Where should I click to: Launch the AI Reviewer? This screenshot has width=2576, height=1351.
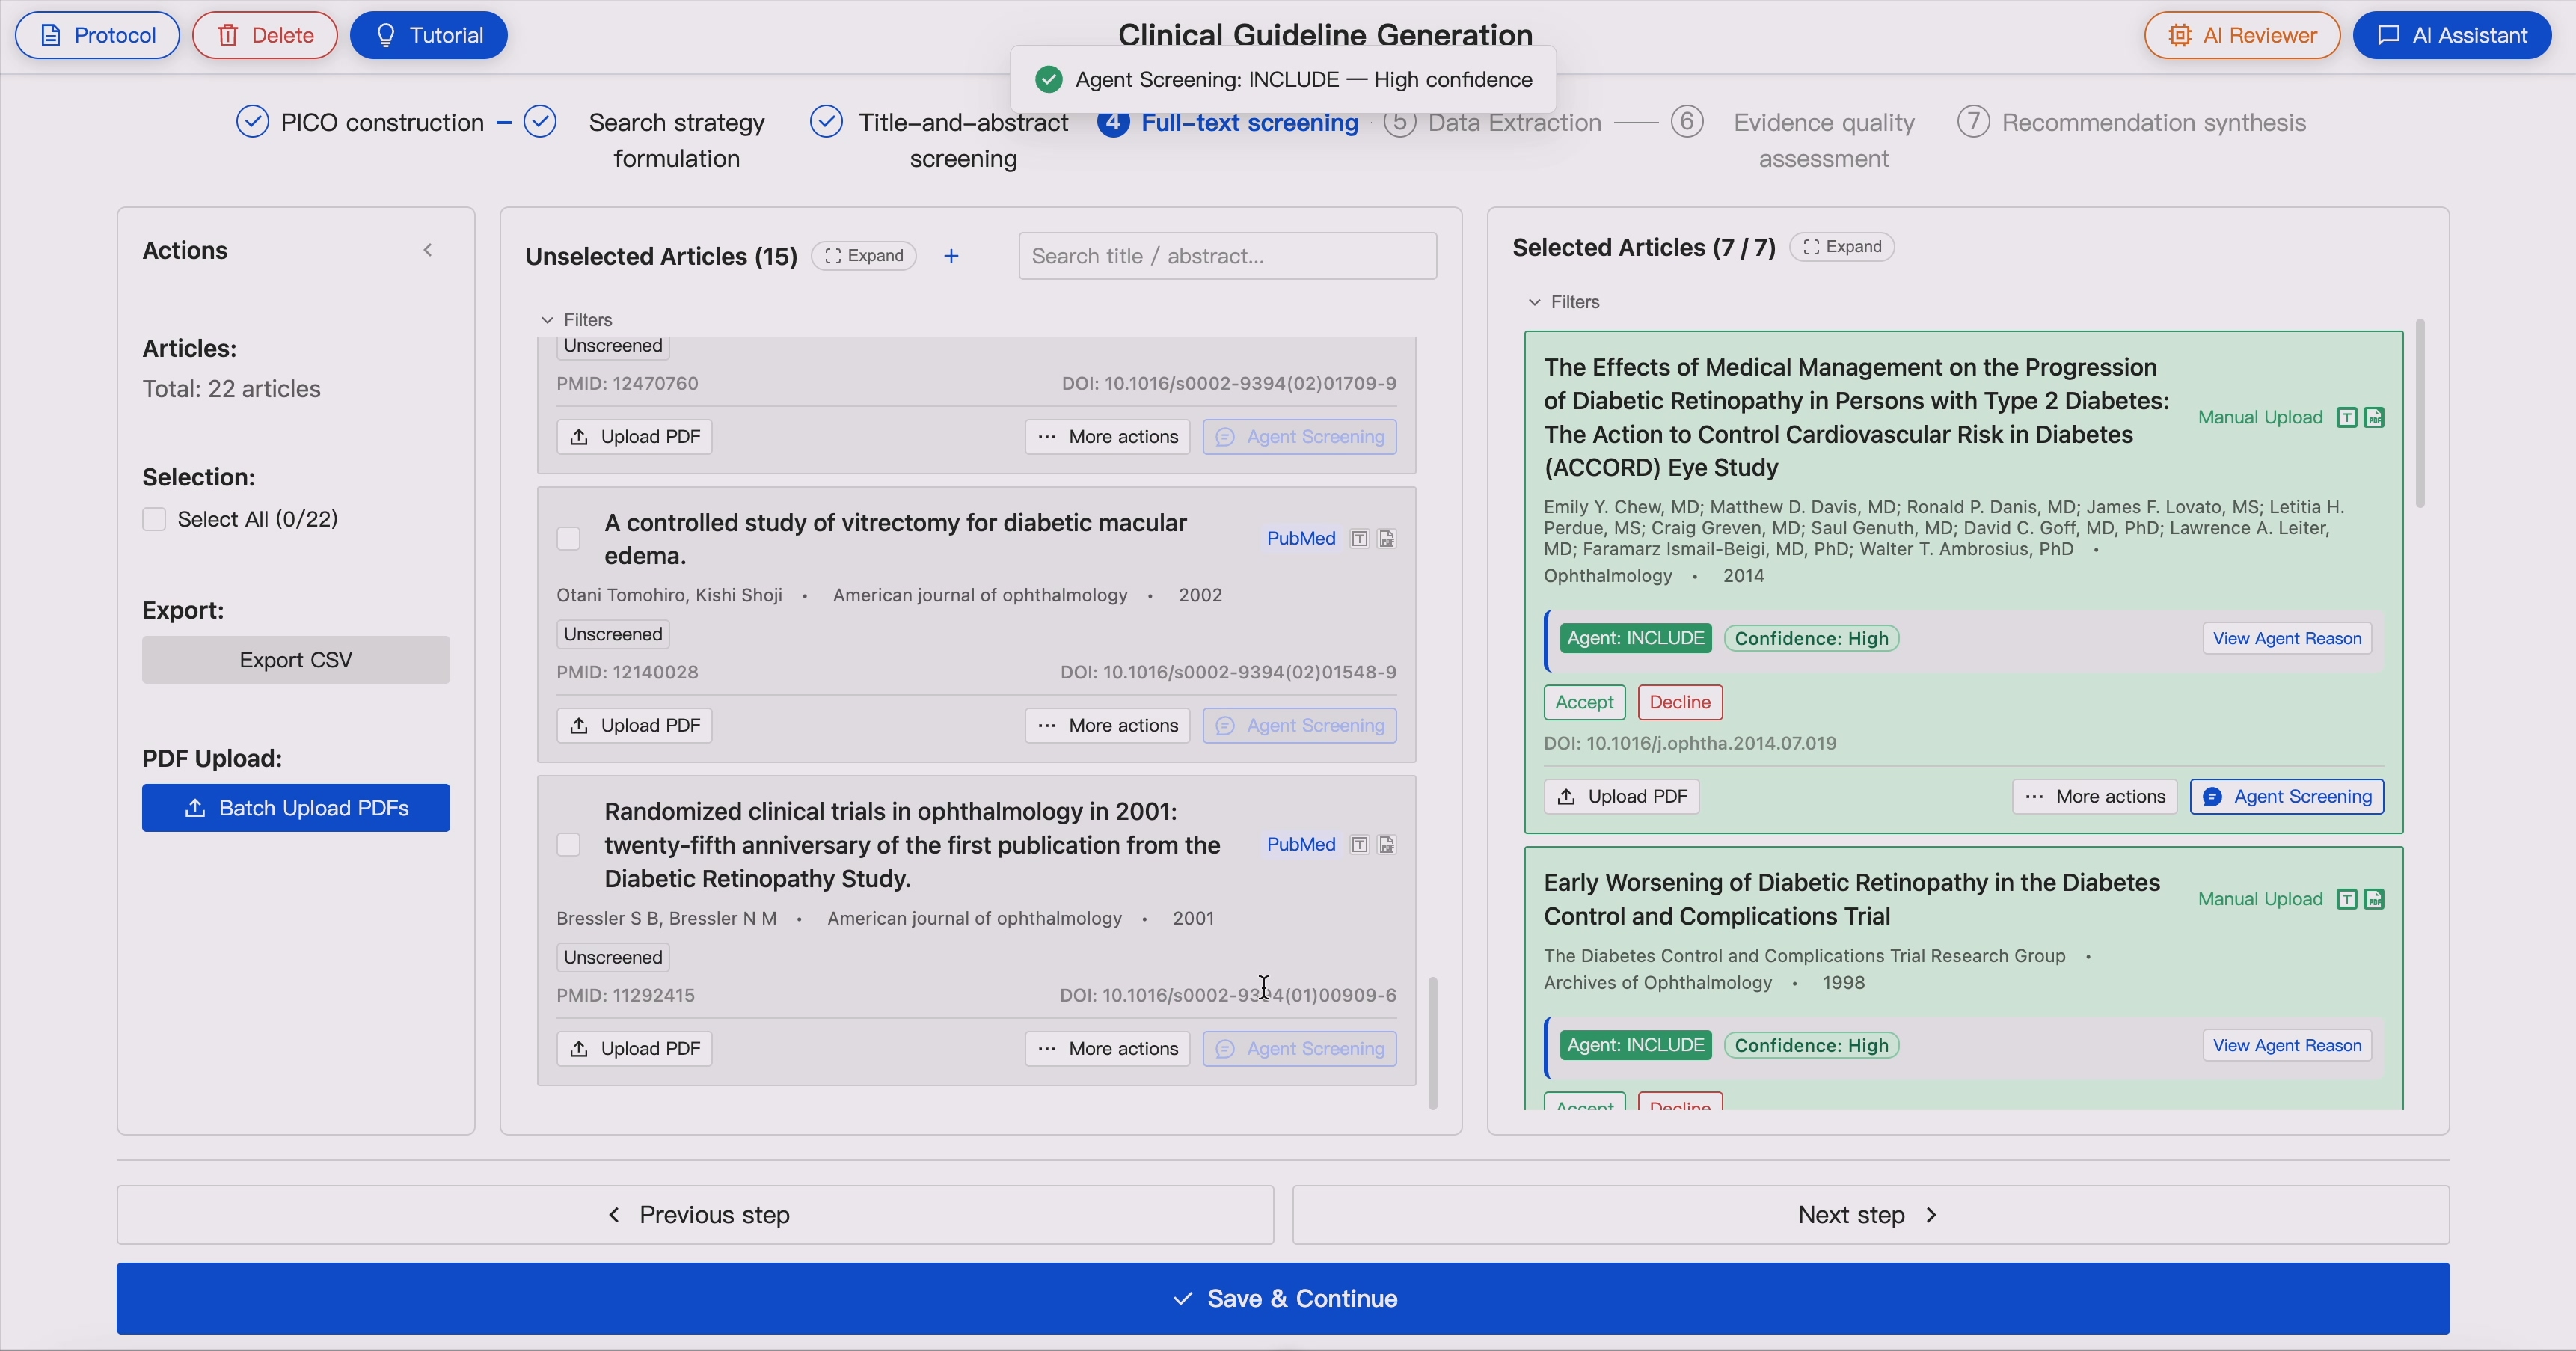2242,35
